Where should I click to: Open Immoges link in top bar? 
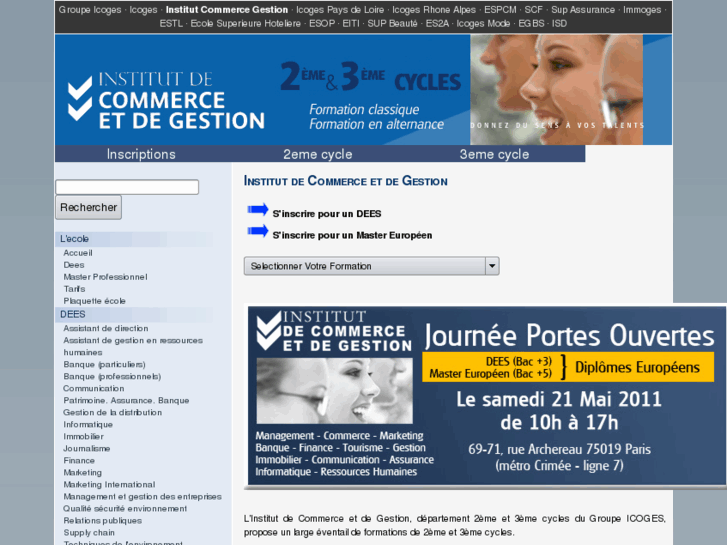(642, 10)
